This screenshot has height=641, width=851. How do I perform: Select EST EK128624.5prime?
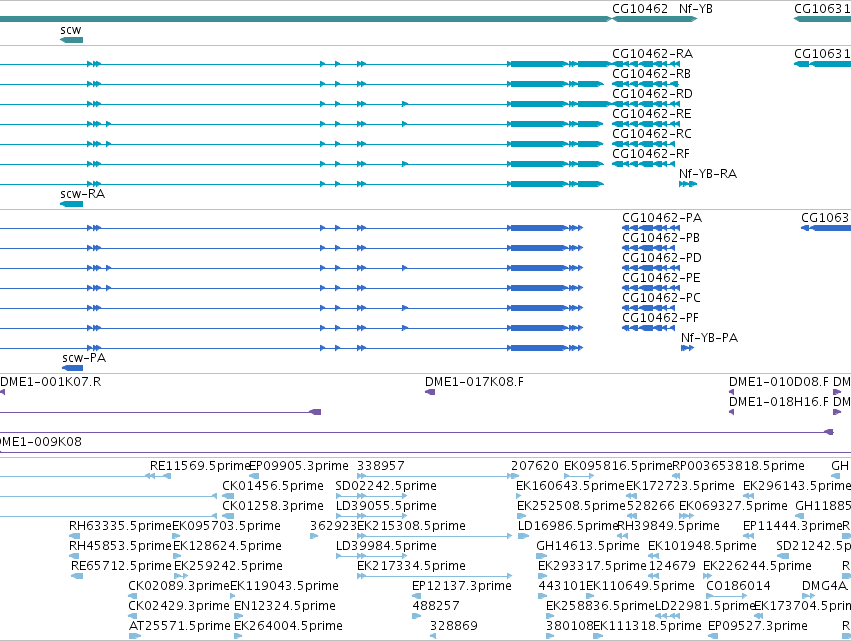pyautogui.click(x=227, y=547)
